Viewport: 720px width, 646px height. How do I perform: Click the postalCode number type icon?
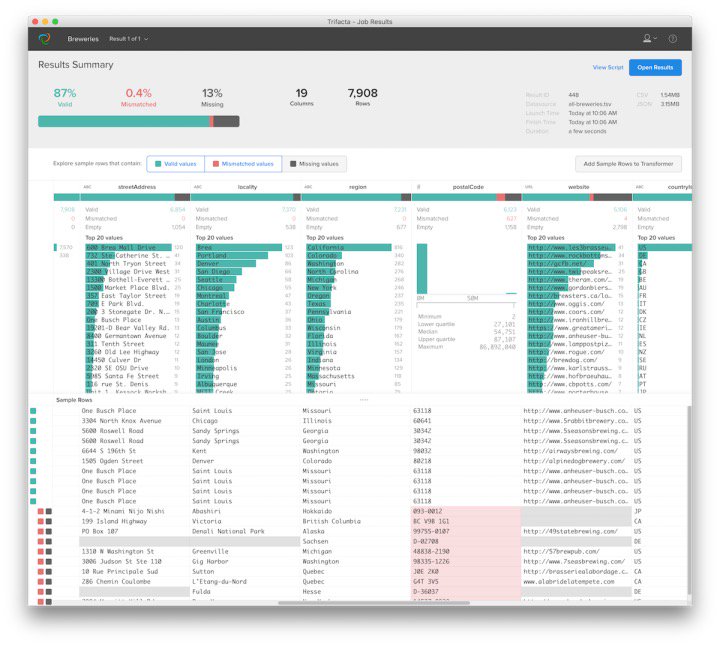click(x=418, y=187)
